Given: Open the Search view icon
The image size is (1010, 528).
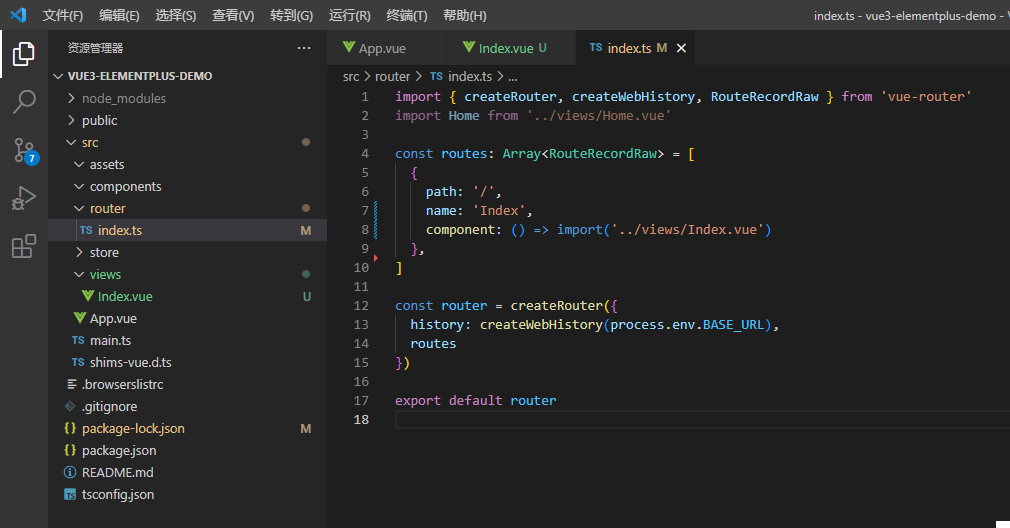Looking at the screenshot, I should (x=24, y=102).
